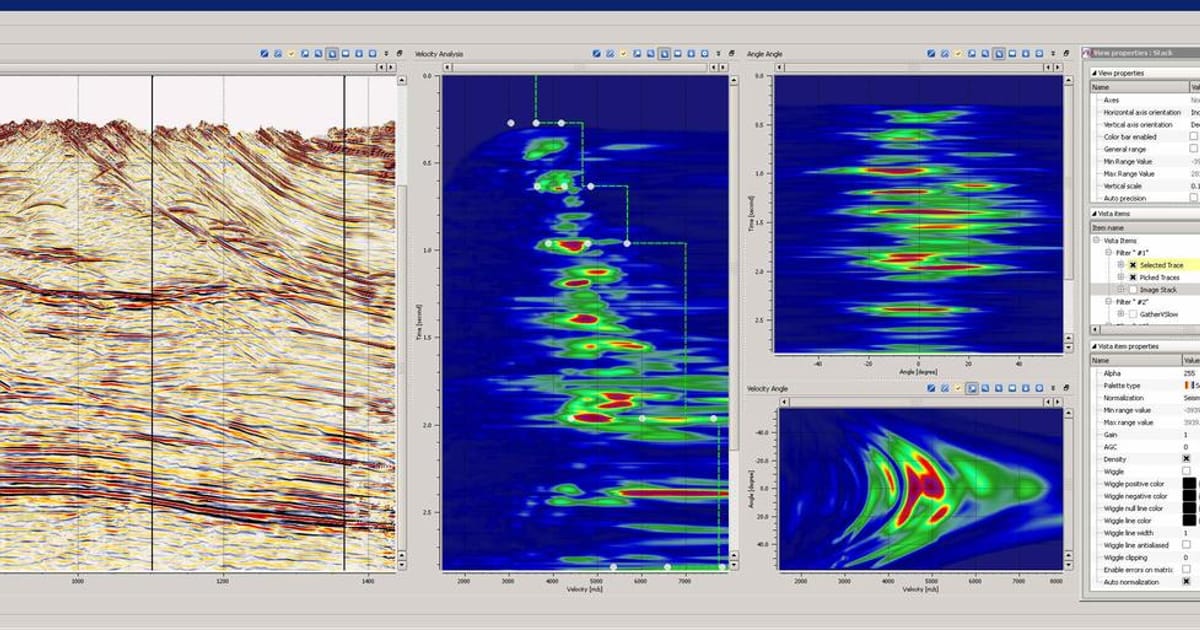Click the yellow toolbar icon in Velocity Angle panel
Screen dimensions: 1200x630
coord(959,388)
